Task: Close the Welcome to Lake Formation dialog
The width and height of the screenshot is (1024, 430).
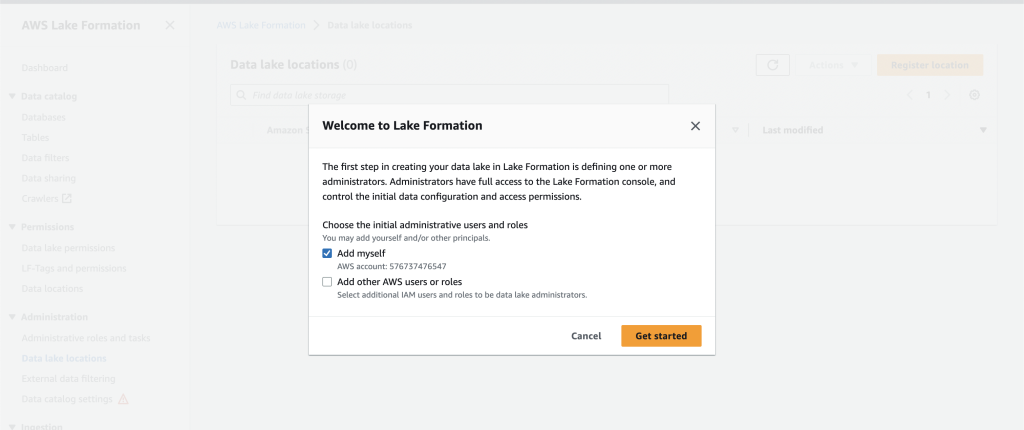Action: [695, 126]
